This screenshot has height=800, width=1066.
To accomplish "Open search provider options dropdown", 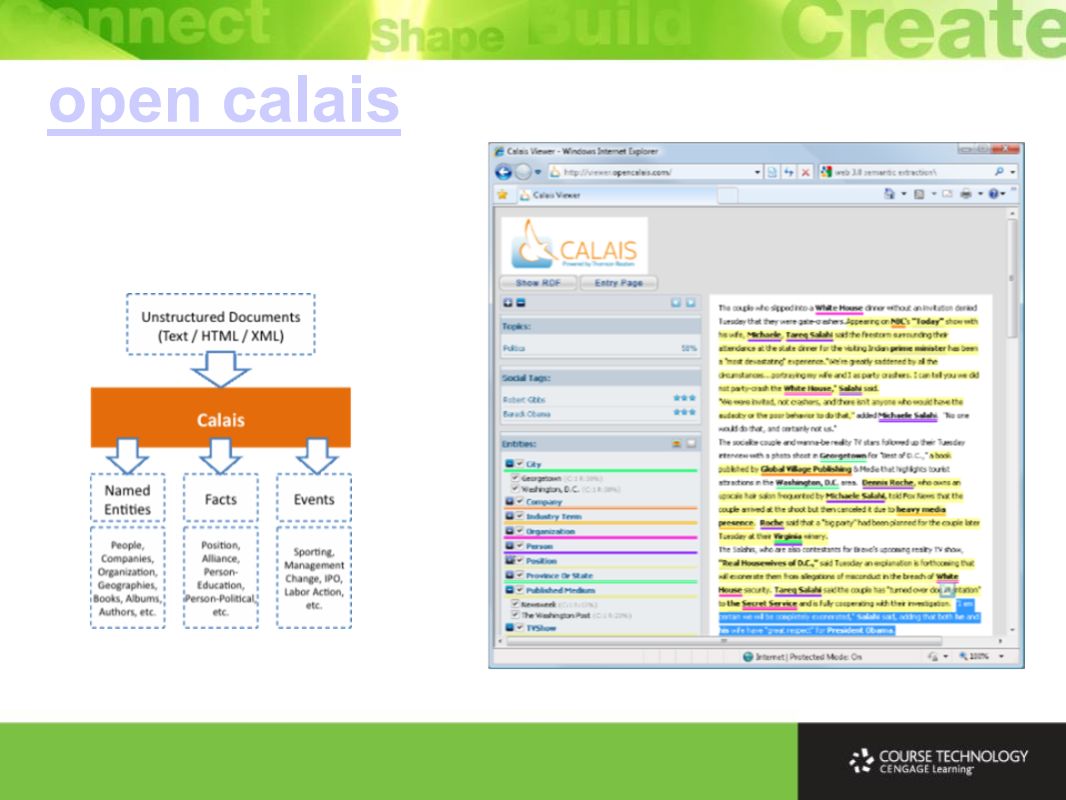I will [x=1012, y=172].
